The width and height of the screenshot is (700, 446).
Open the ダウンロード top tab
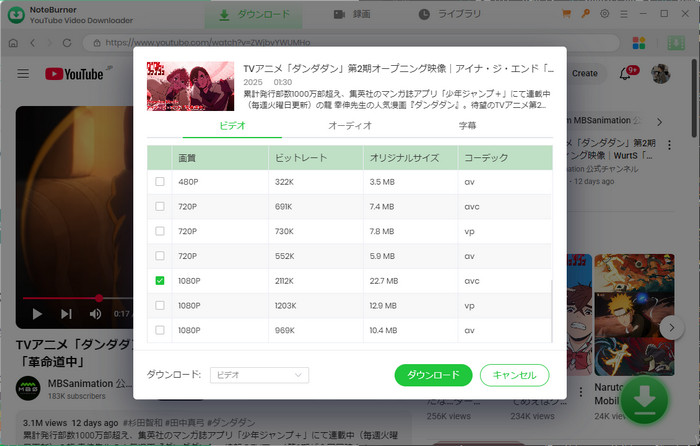(x=254, y=15)
